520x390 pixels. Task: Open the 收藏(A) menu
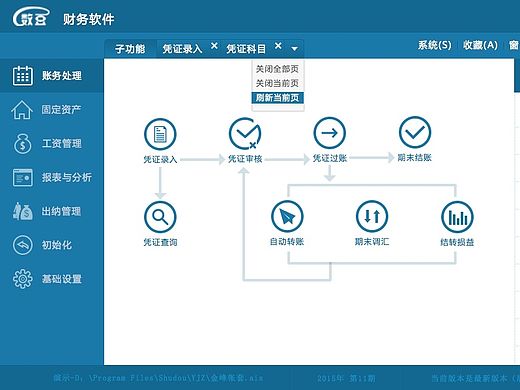tap(480, 45)
